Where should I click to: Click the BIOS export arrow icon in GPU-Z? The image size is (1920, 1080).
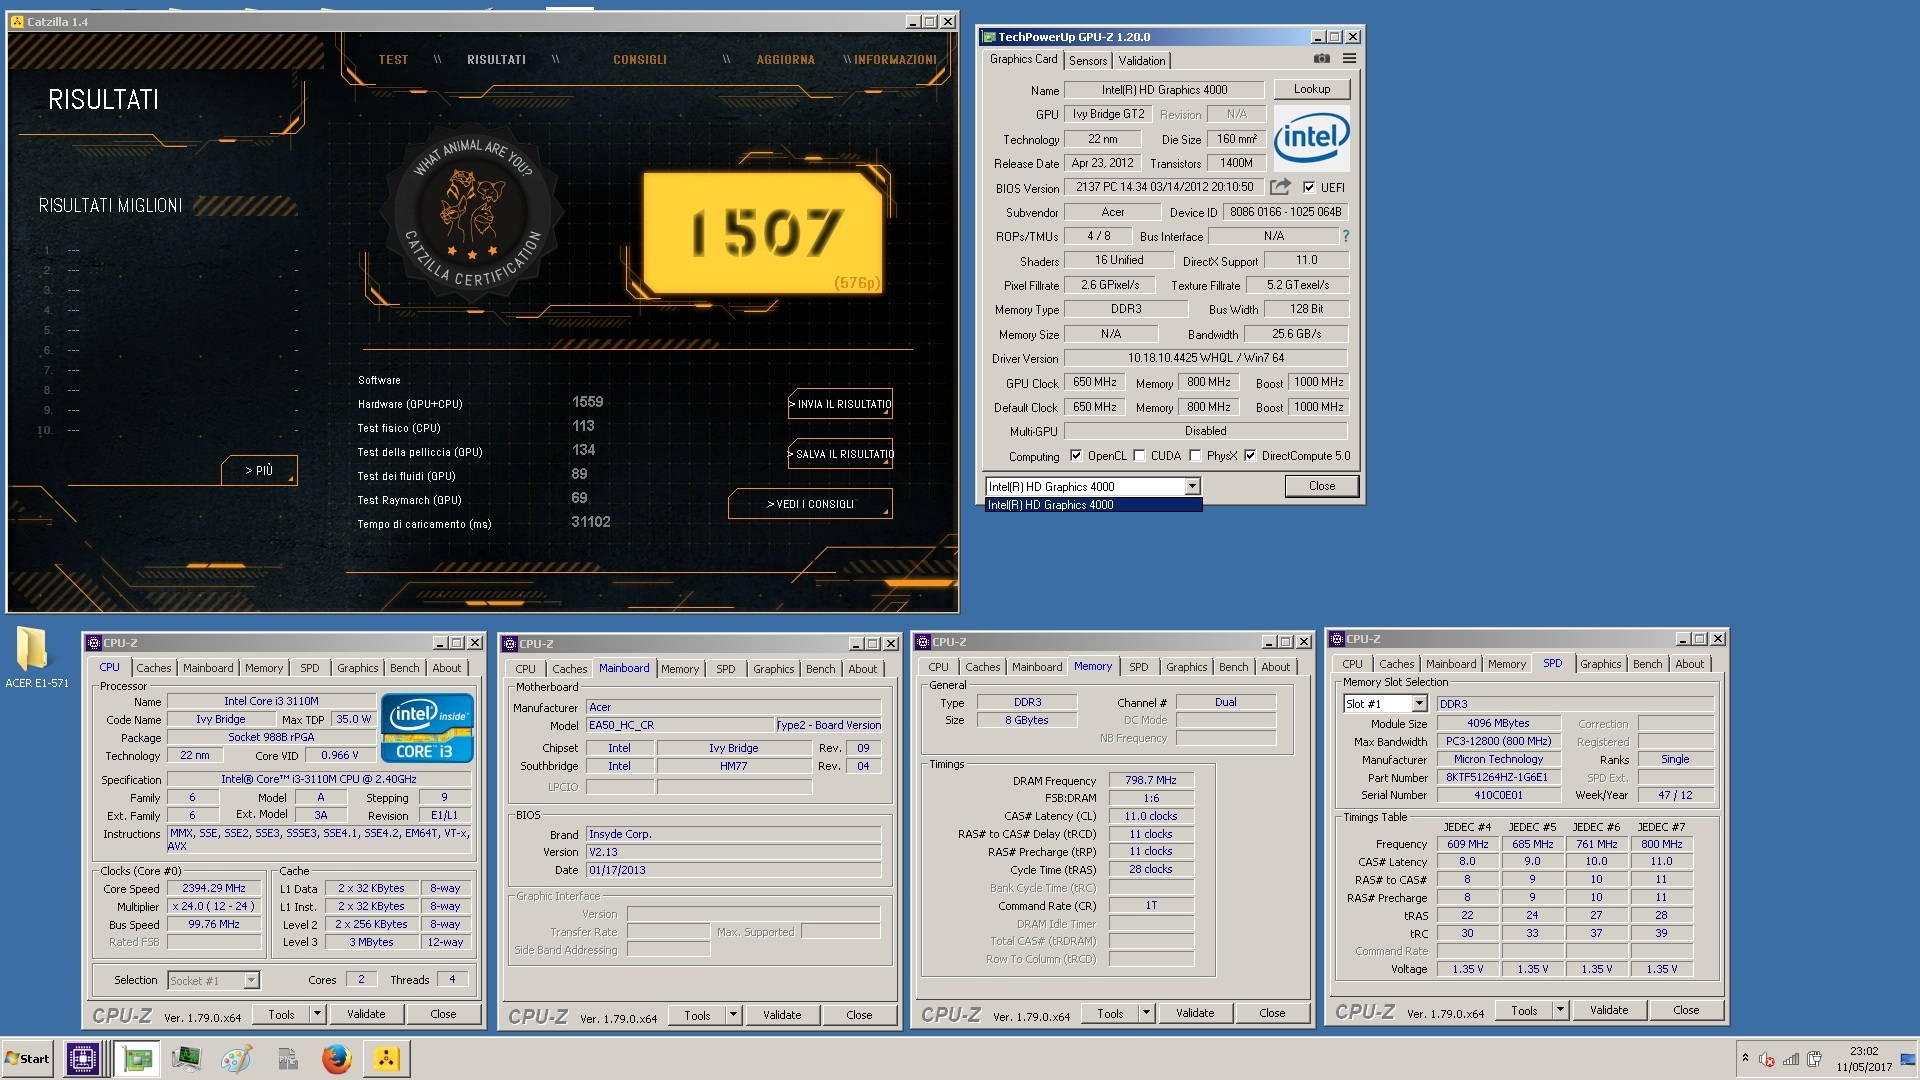1280,187
